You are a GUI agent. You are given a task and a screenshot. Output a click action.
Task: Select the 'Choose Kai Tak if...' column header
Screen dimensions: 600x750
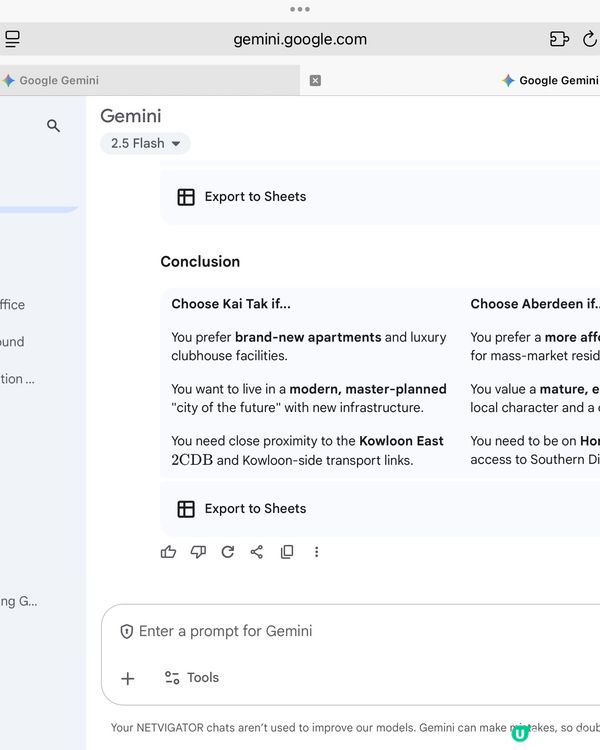pyautogui.click(x=231, y=304)
